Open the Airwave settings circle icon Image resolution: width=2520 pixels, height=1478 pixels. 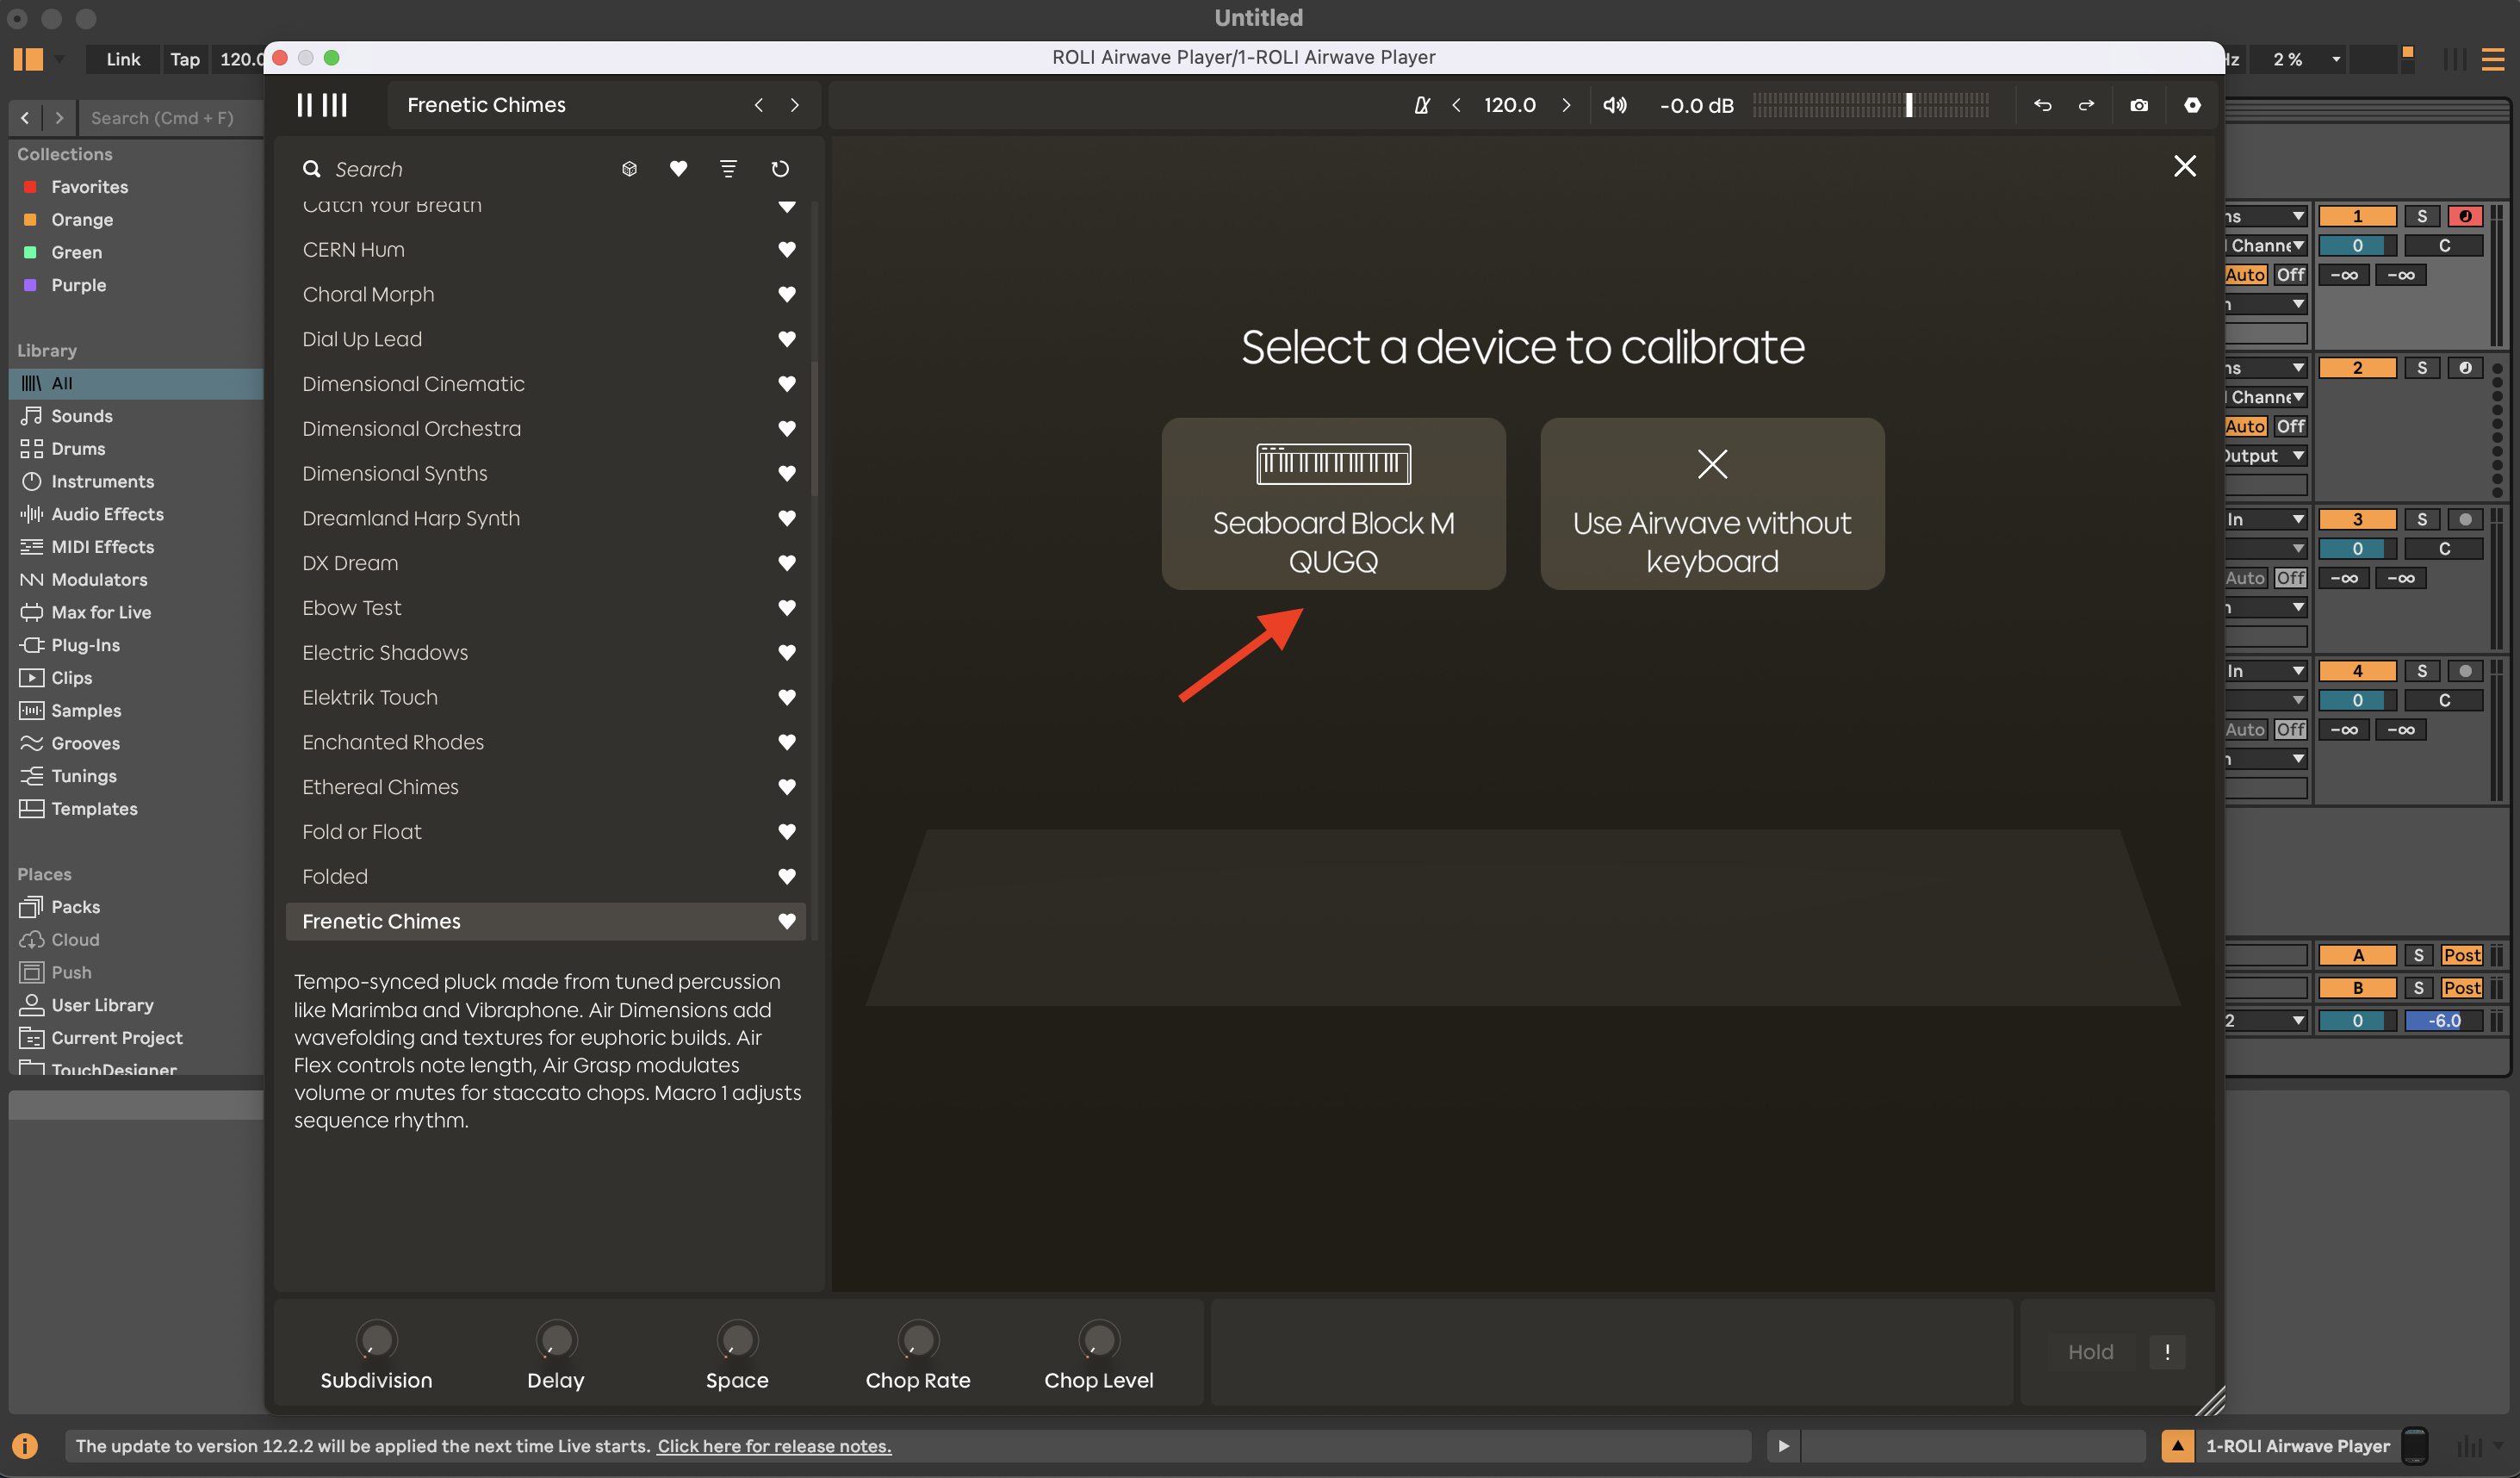point(2192,105)
